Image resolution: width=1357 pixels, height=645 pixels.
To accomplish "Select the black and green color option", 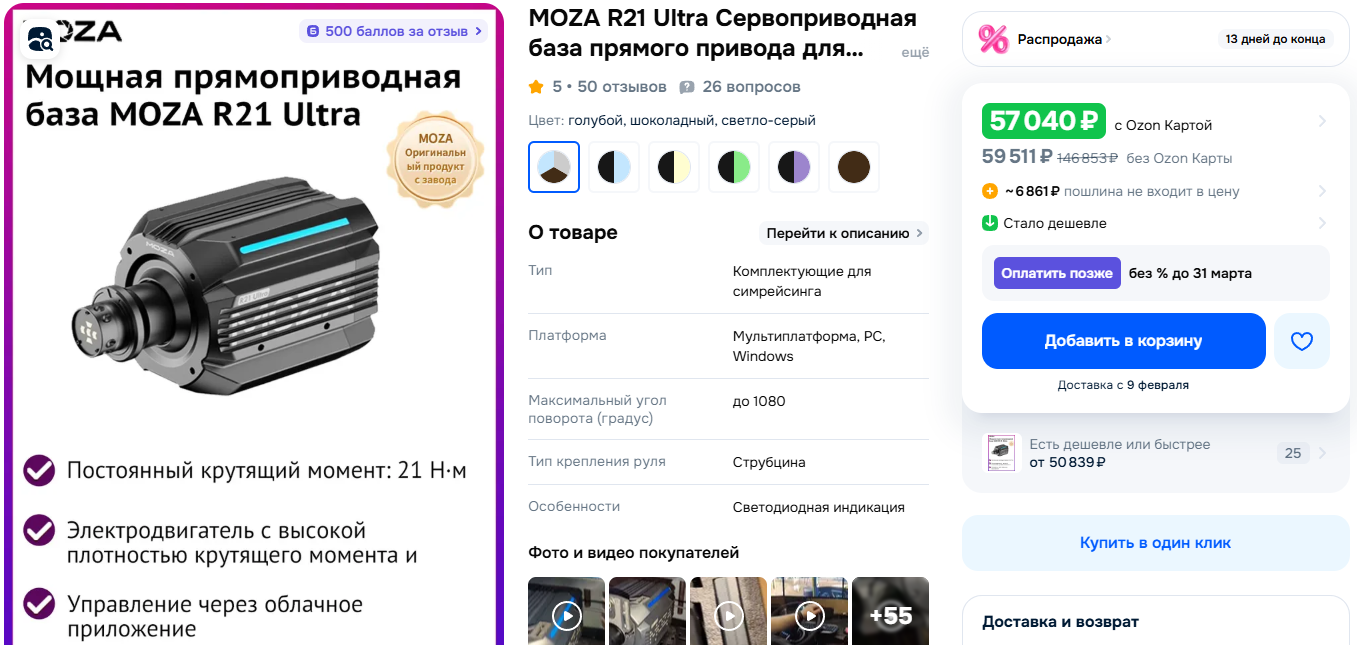I will 734,167.
